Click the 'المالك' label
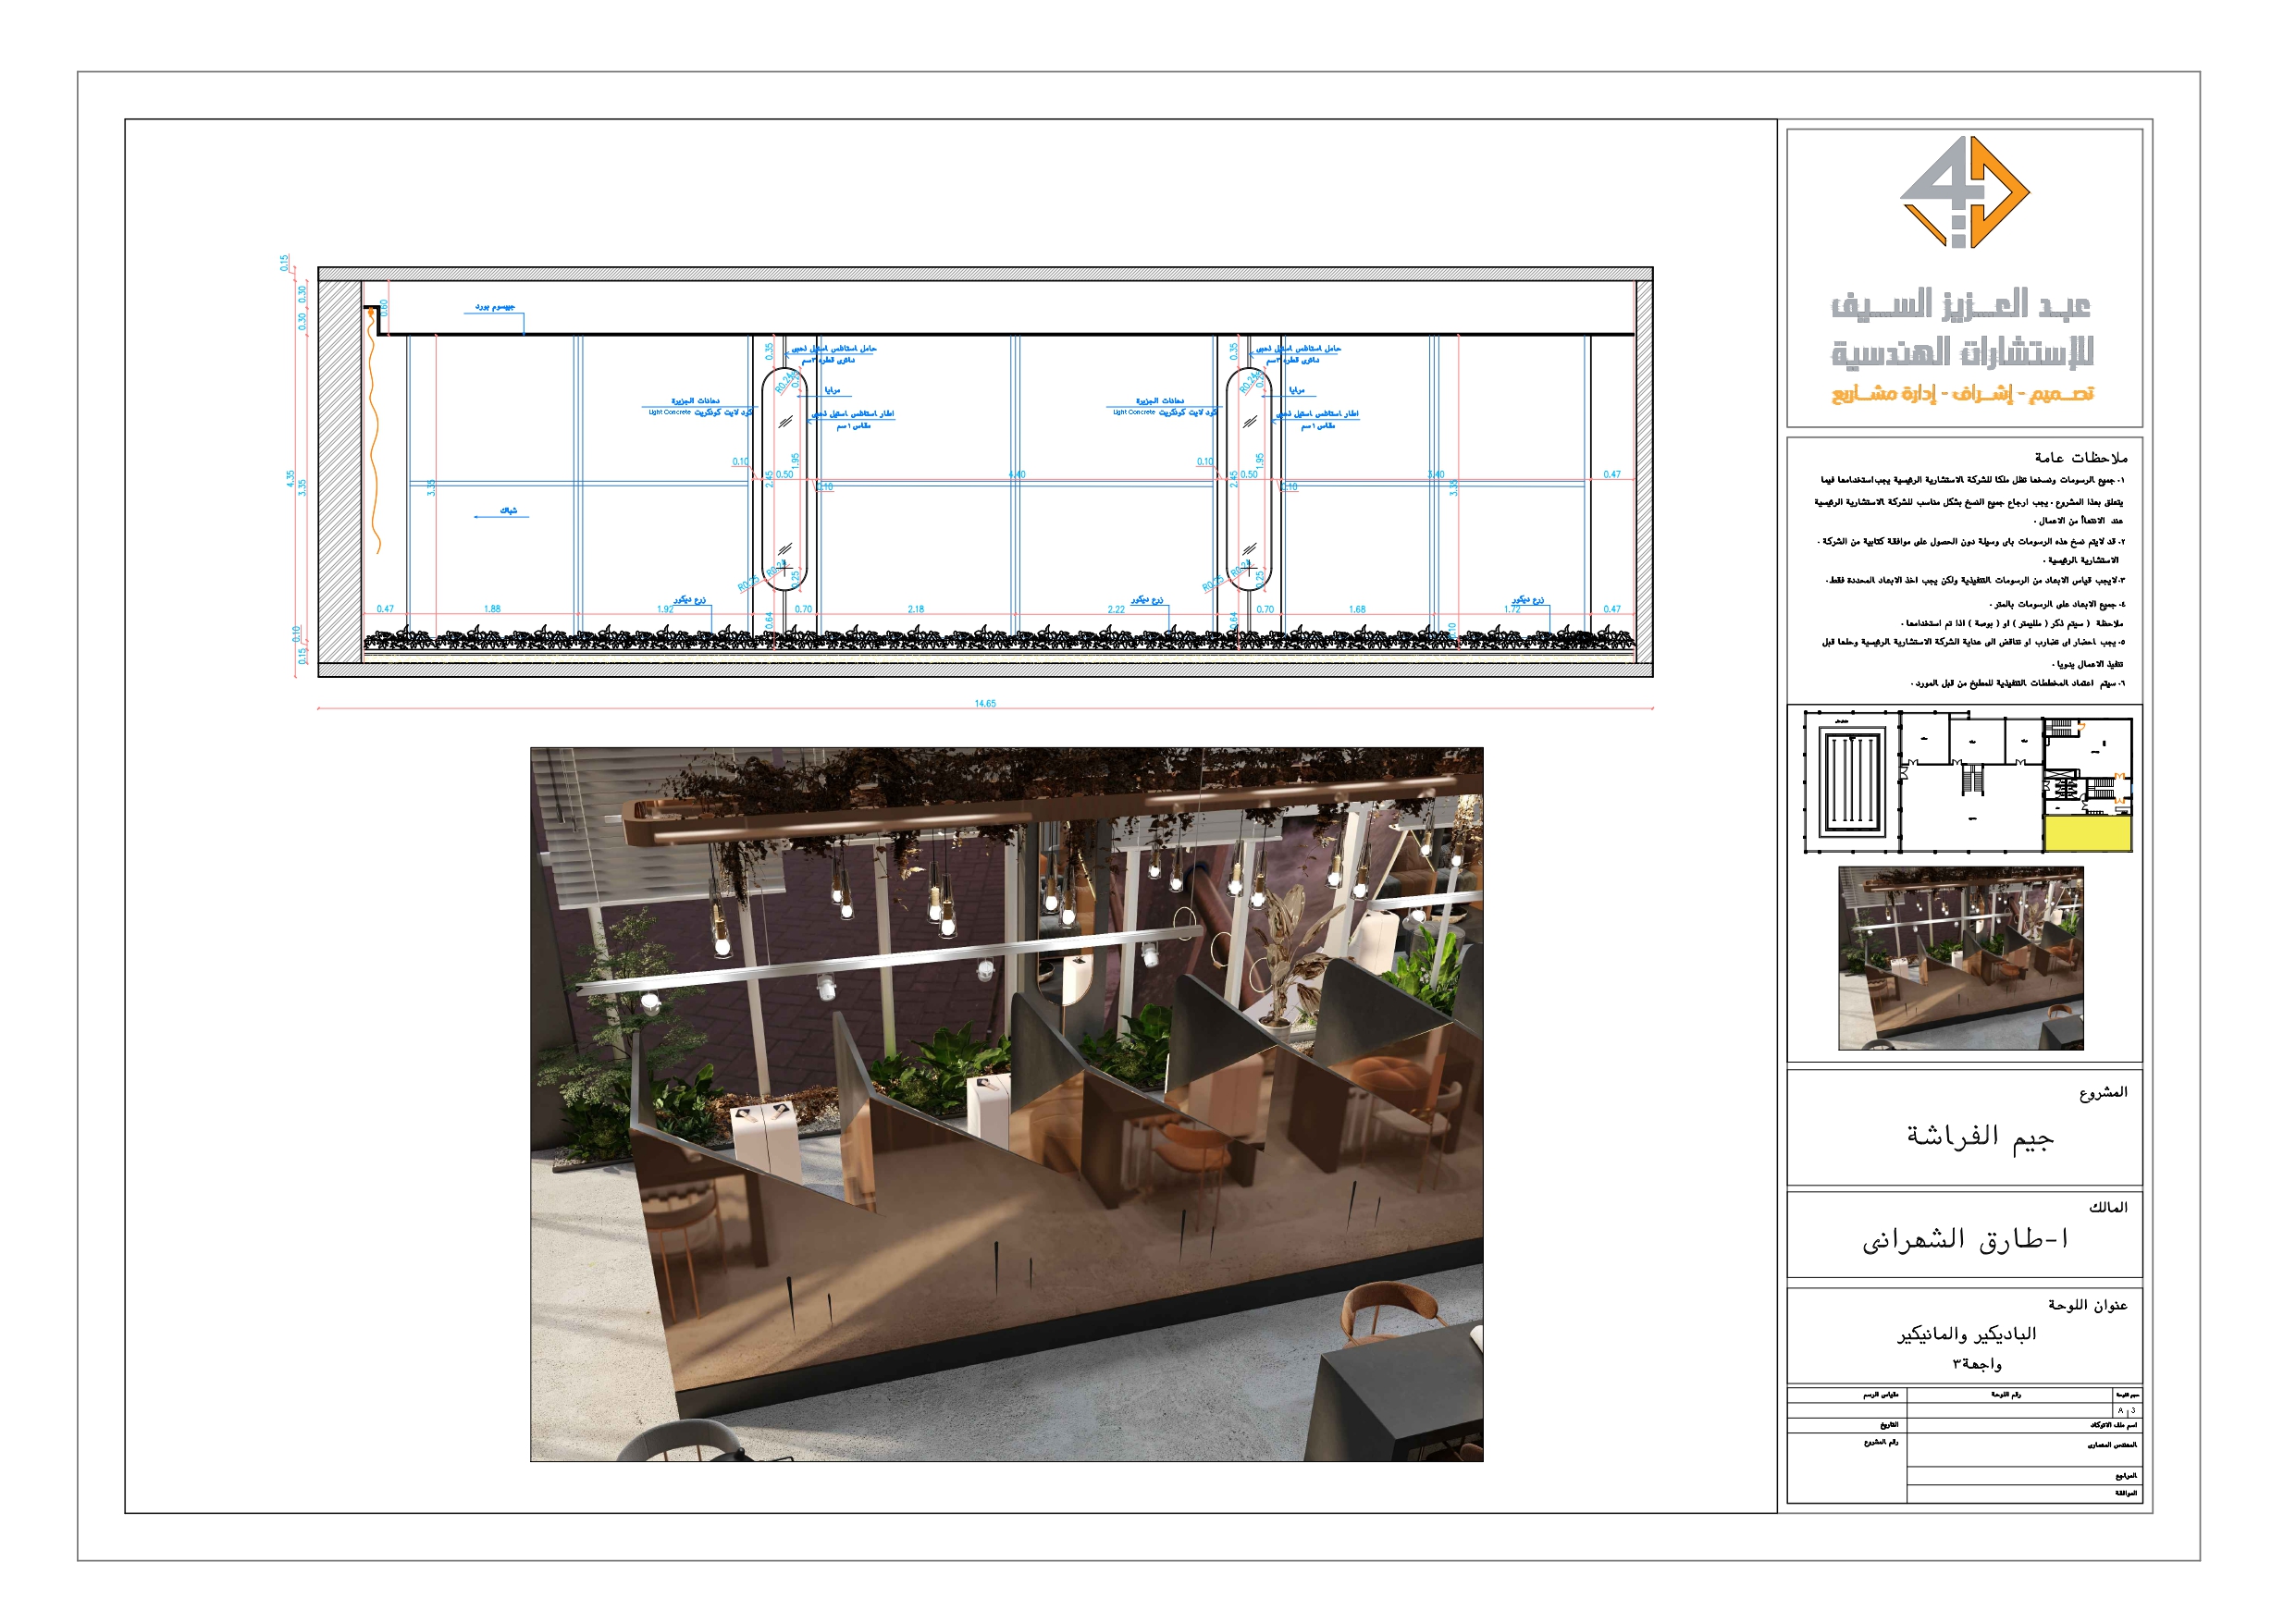The width and height of the screenshot is (2296, 1623). (2108, 1207)
